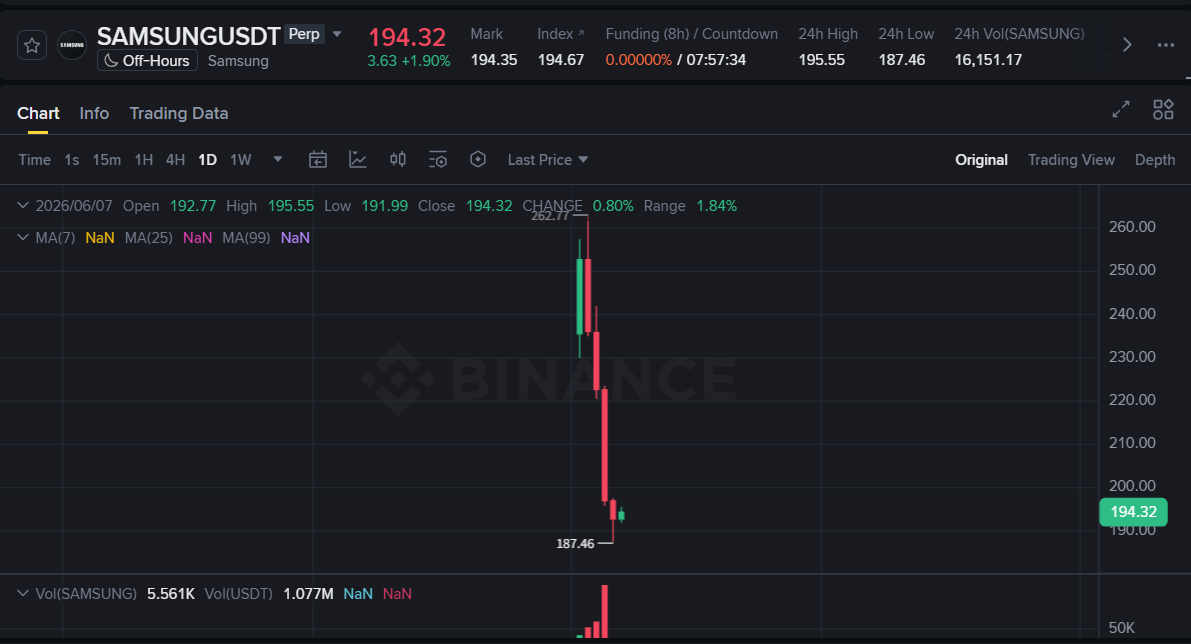Click the 24h High value 195.55
The image size is (1191, 644).
(821, 60)
